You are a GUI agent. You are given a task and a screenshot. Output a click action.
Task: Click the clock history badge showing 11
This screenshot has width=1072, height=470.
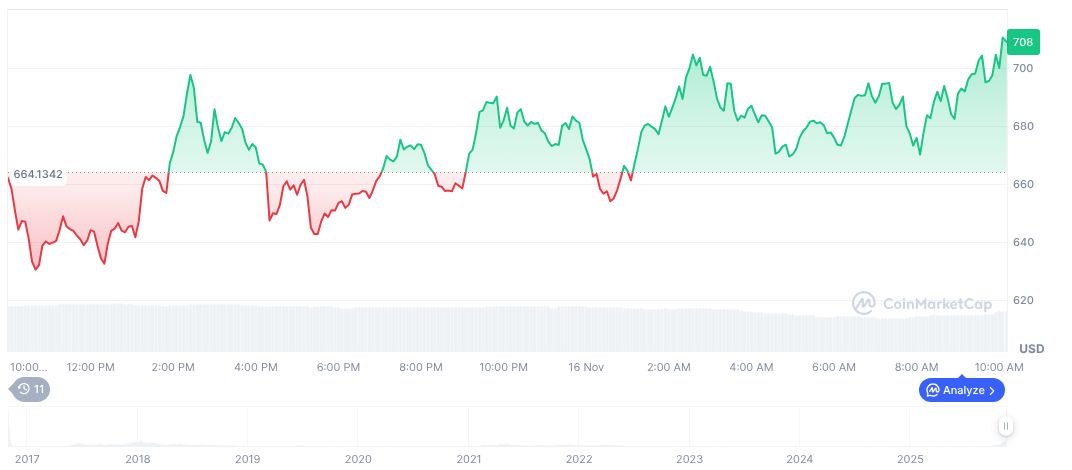tap(29, 389)
